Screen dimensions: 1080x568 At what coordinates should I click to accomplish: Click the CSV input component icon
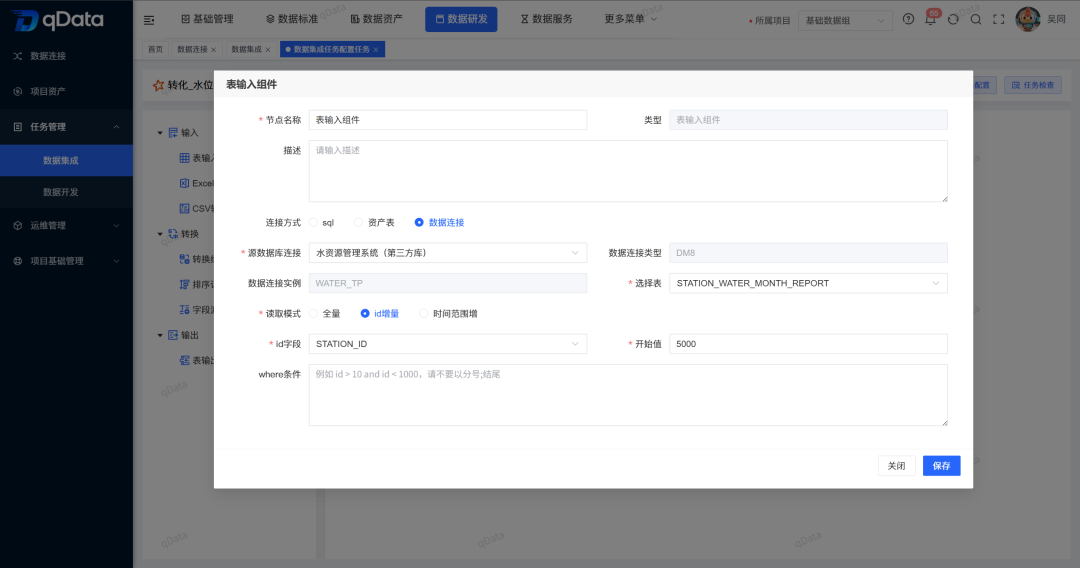(x=185, y=208)
